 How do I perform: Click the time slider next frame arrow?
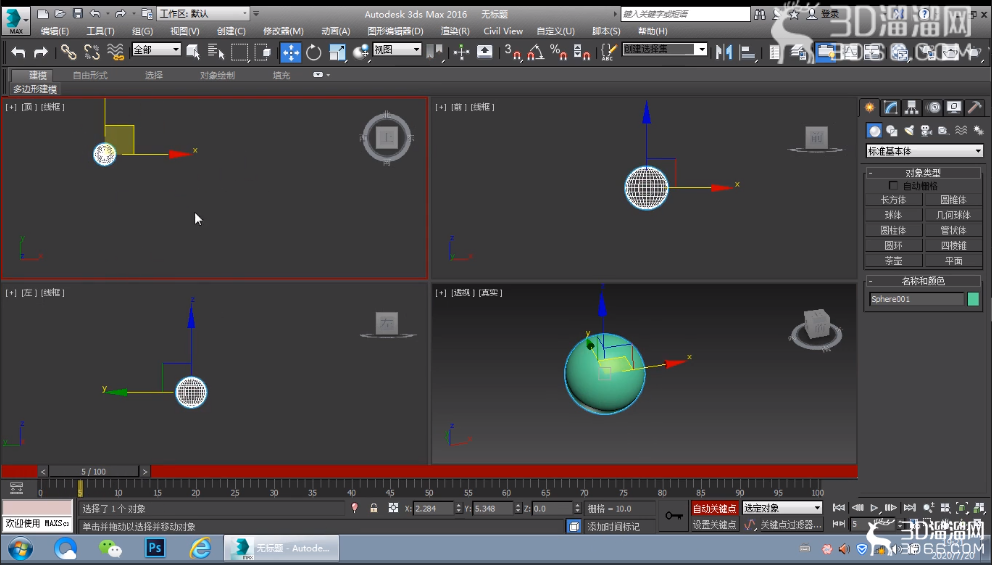(x=145, y=471)
